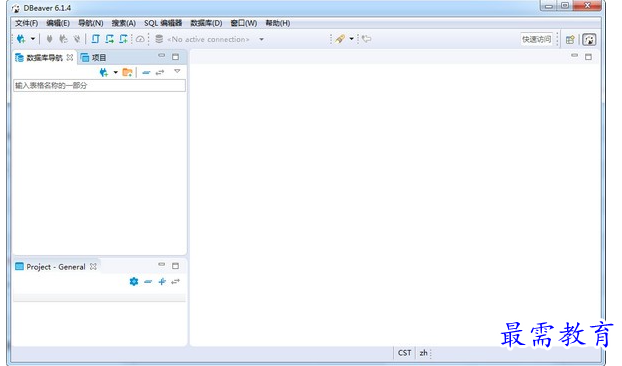Click the highlighter search marker icon
Viewport: 622px width, 366px height.
click(x=340, y=39)
